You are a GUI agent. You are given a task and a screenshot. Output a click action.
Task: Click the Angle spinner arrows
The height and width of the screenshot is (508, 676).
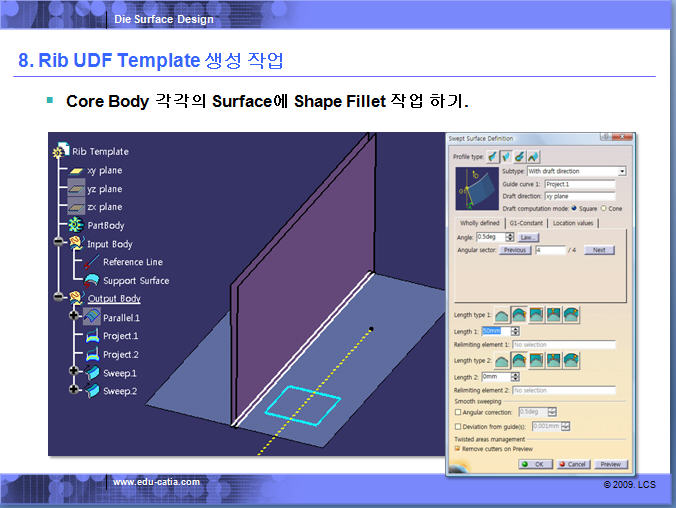[x=511, y=237]
